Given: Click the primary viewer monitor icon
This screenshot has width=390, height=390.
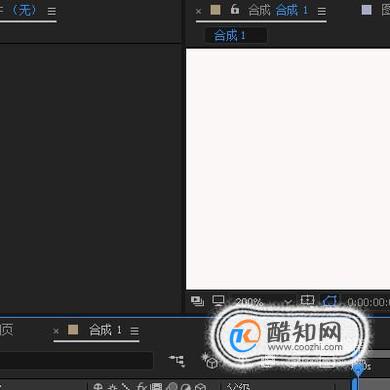Looking at the screenshot, I should [x=218, y=301].
